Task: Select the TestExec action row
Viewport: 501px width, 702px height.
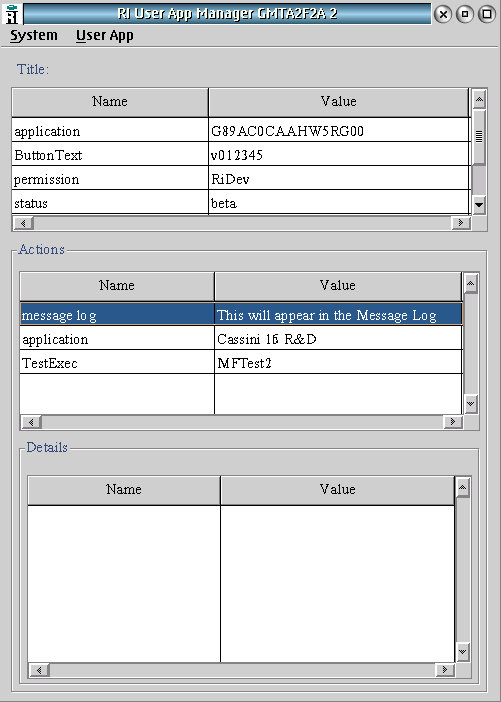Action: pos(241,362)
